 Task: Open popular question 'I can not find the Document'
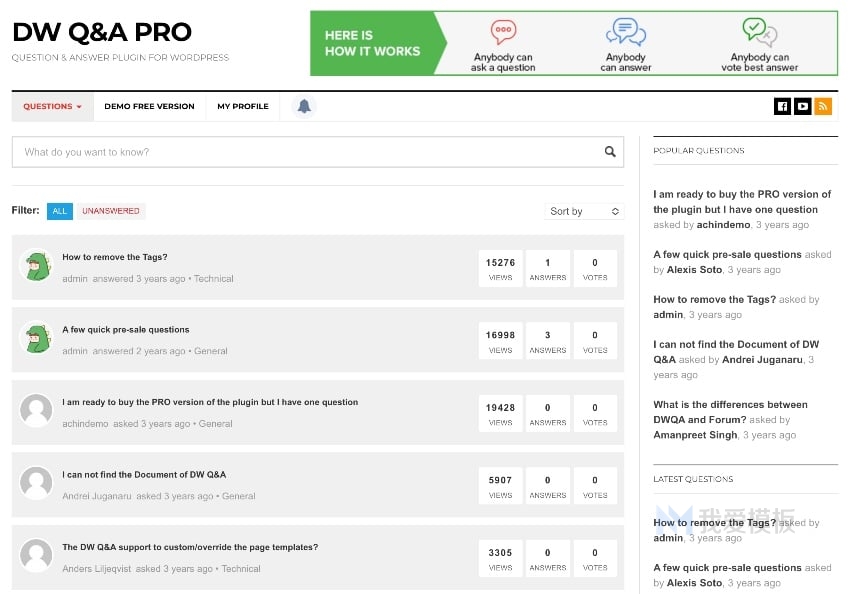[736, 352]
